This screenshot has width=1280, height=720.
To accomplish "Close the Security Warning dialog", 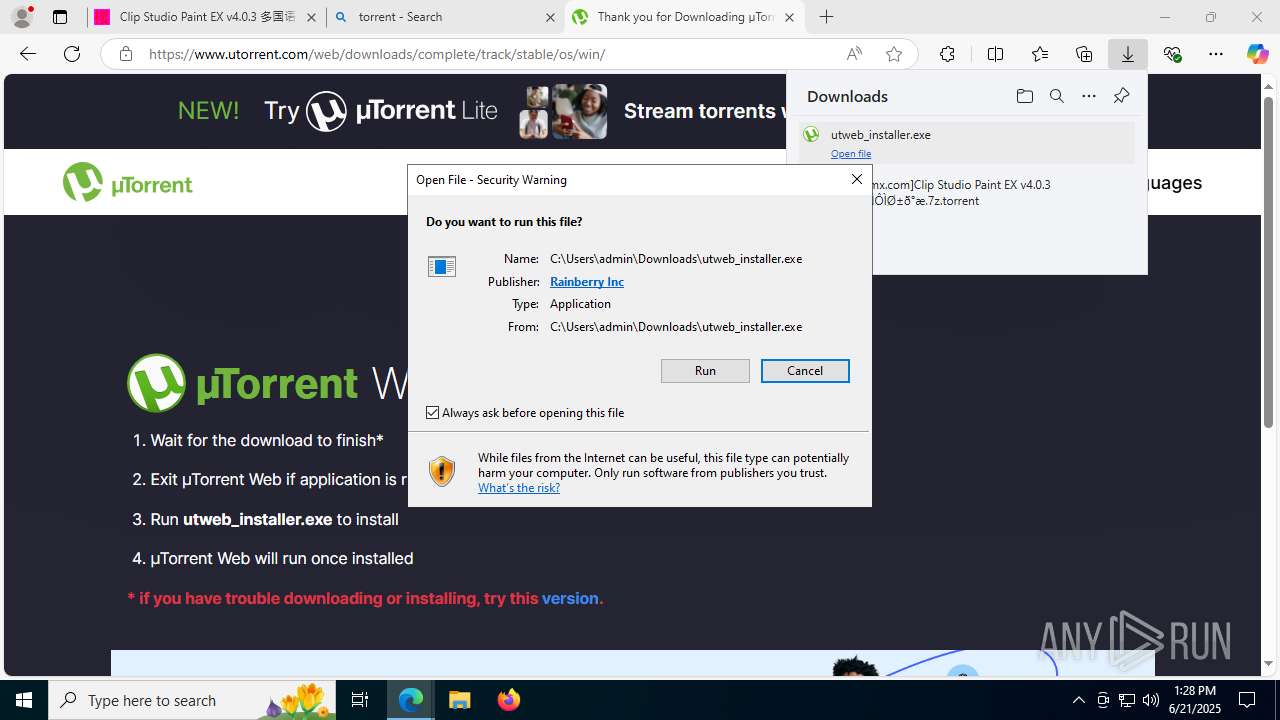I will coord(856,179).
